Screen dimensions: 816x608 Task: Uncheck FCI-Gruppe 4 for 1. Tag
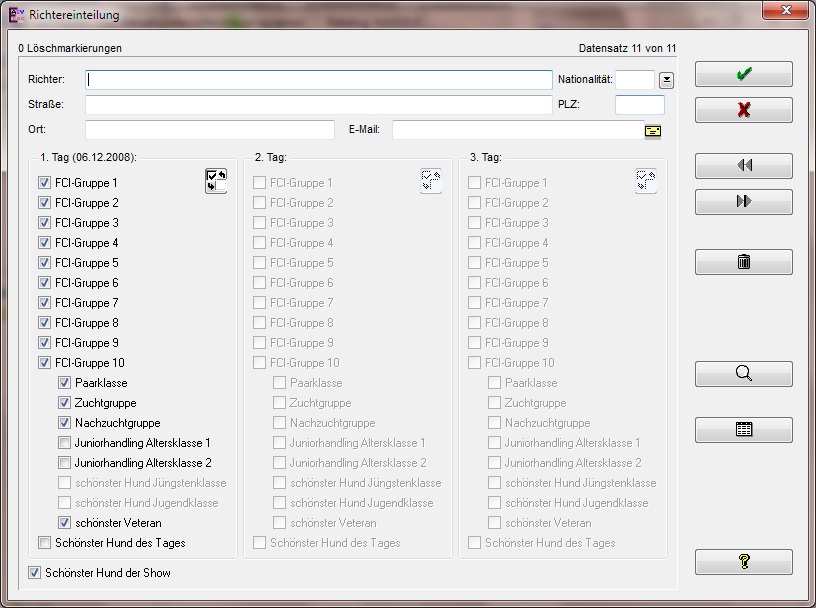[44, 243]
